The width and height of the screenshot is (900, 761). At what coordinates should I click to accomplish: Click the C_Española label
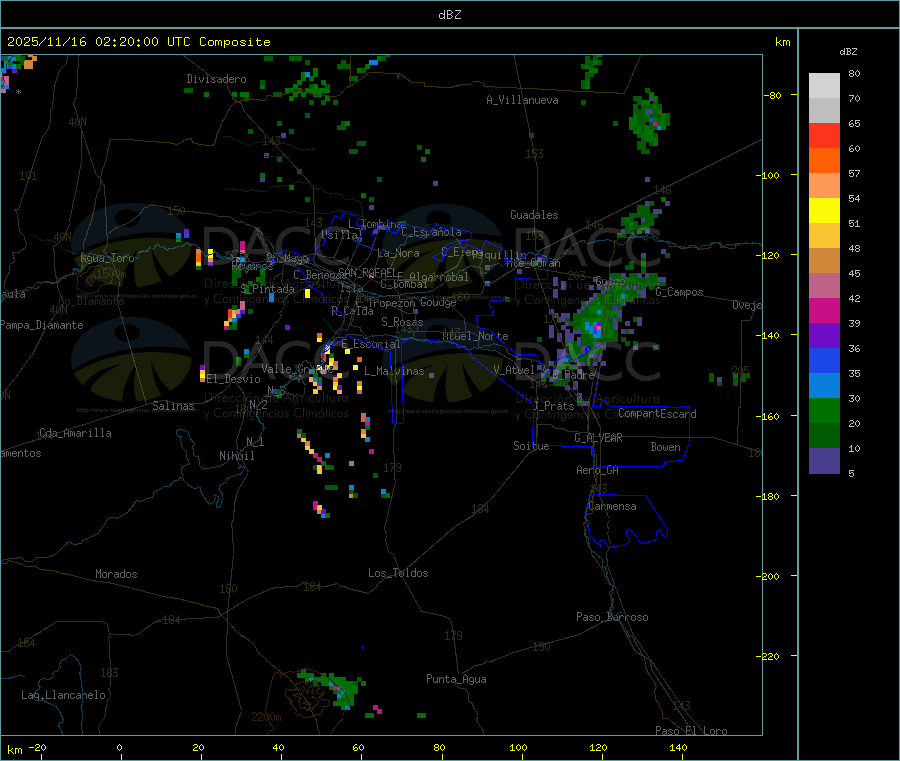pos(432,232)
